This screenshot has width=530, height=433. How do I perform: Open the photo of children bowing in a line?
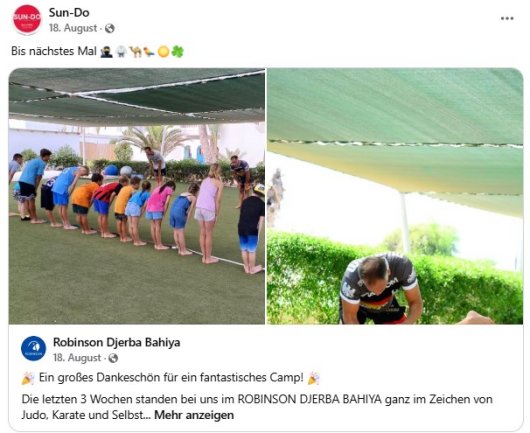(x=137, y=196)
